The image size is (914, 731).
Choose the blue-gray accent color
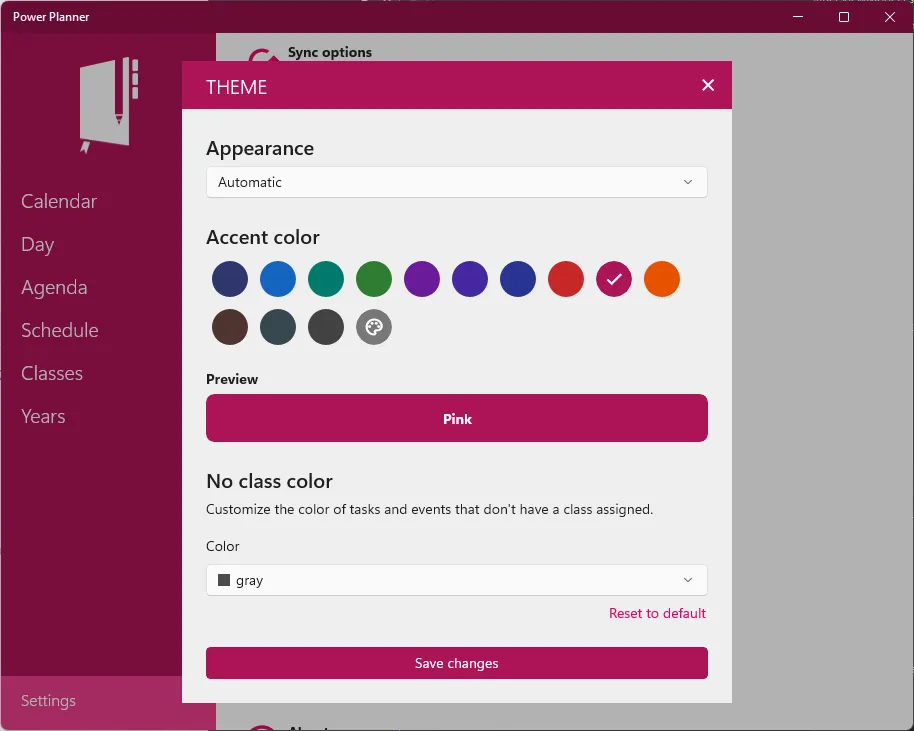(x=277, y=327)
